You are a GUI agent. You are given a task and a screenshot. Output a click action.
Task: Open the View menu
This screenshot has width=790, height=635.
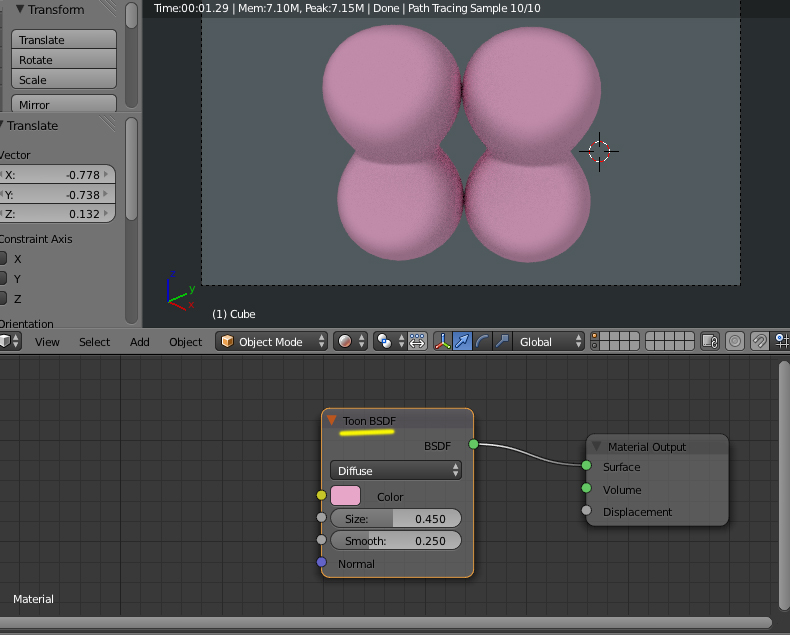[x=47, y=342]
